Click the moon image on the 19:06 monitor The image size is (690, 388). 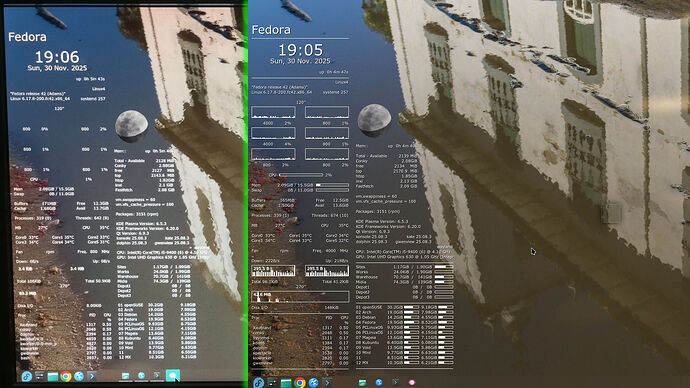pyautogui.click(x=131, y=125)
